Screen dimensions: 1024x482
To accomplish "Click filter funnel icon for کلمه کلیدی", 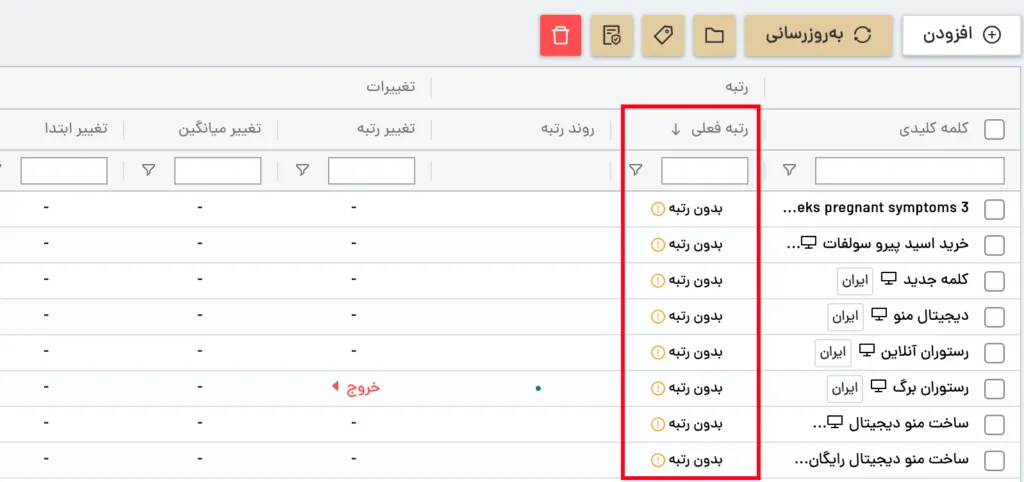I will (x=790, y=170).
